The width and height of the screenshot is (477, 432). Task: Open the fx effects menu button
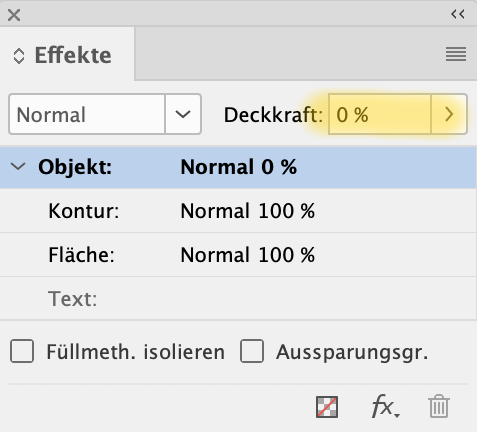click(x=386, y=406)
